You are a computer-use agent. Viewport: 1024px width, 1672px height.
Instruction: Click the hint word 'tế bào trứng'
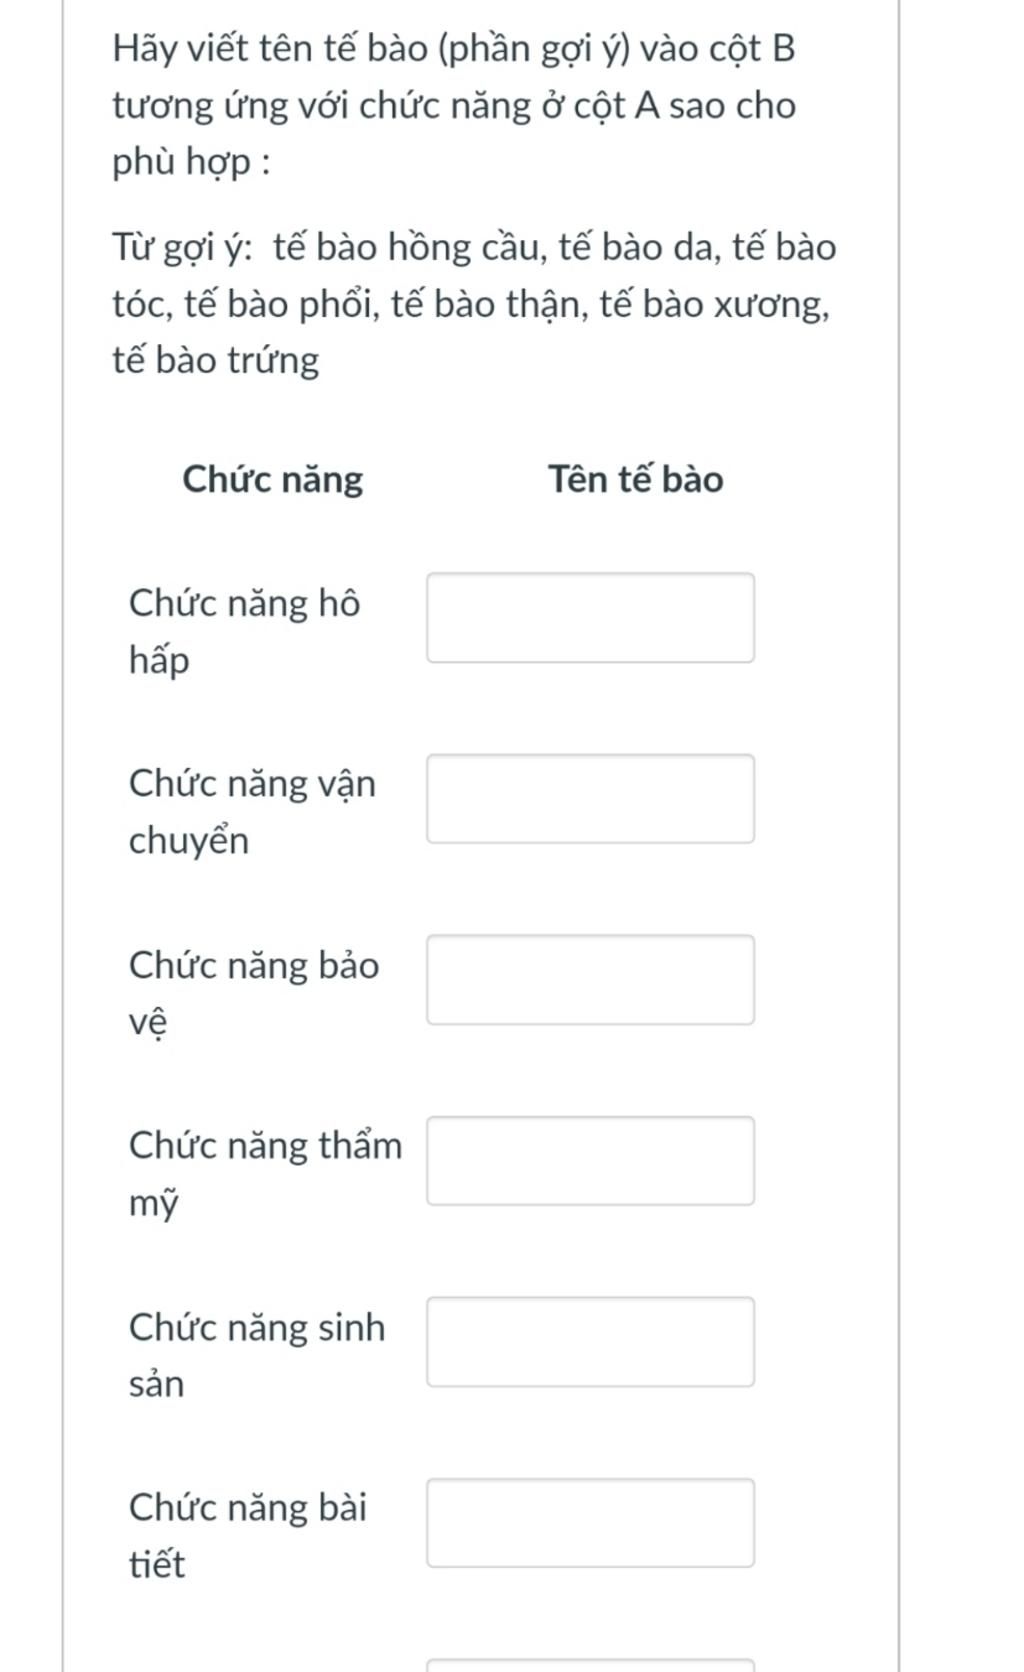click(216, 360)
